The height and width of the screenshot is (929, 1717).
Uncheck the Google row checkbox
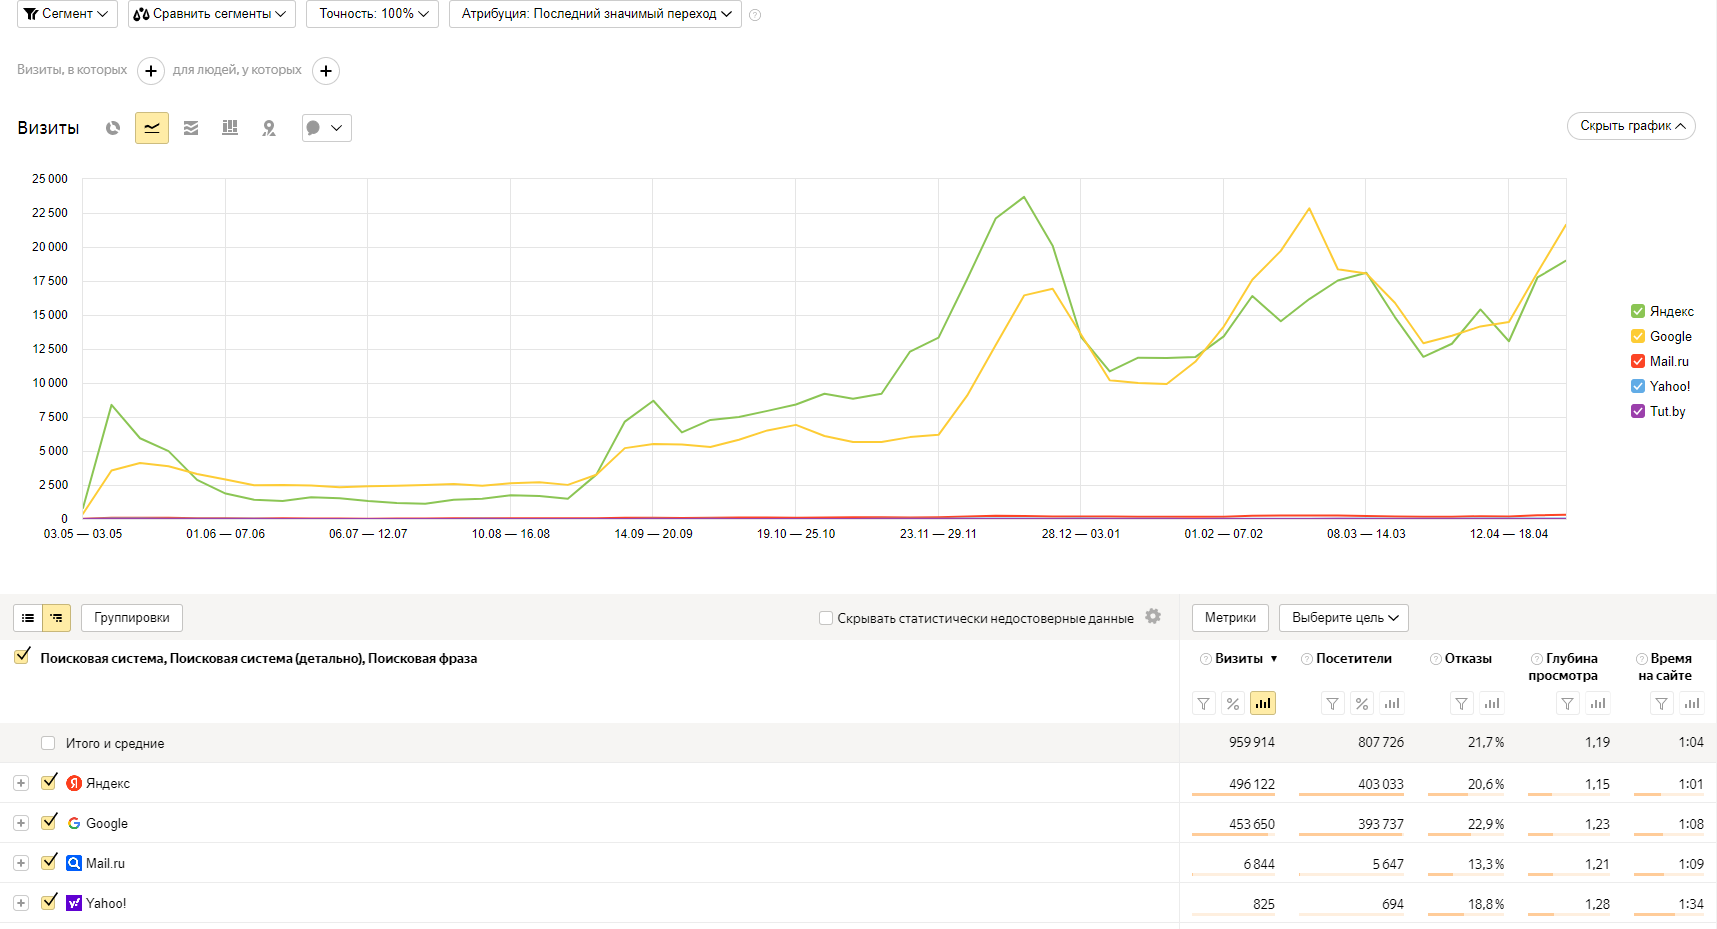[x=49, y=822]
